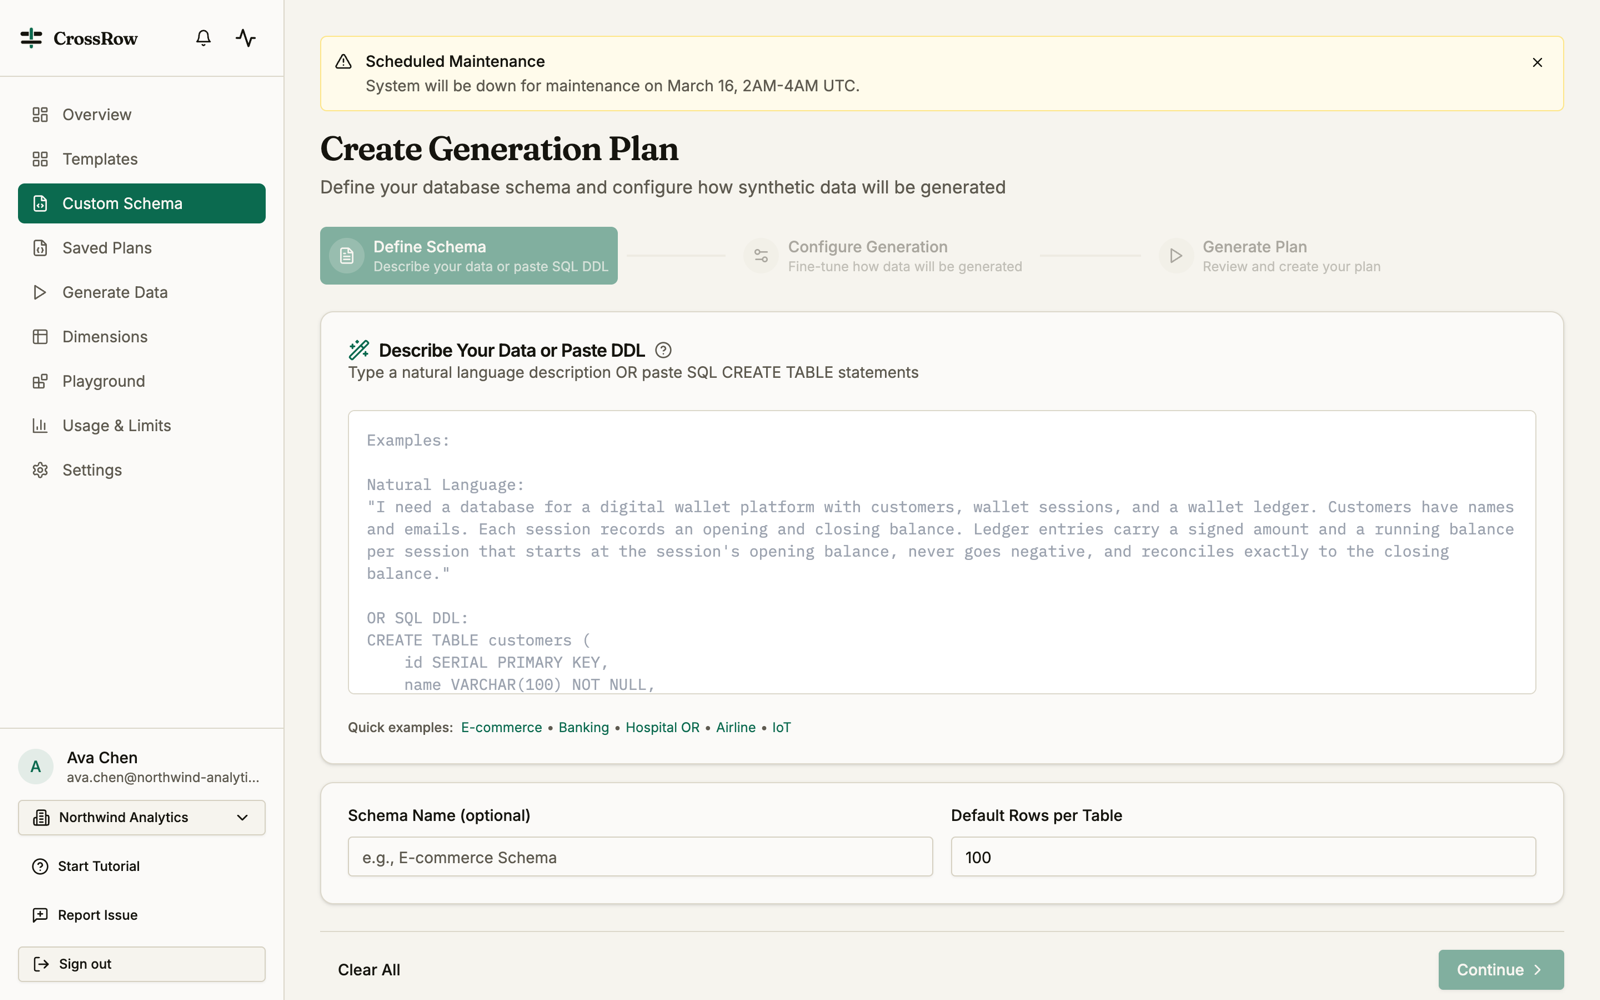
Task: Expand the Northwind Analytics workspace dropdown
Action: 142,818
